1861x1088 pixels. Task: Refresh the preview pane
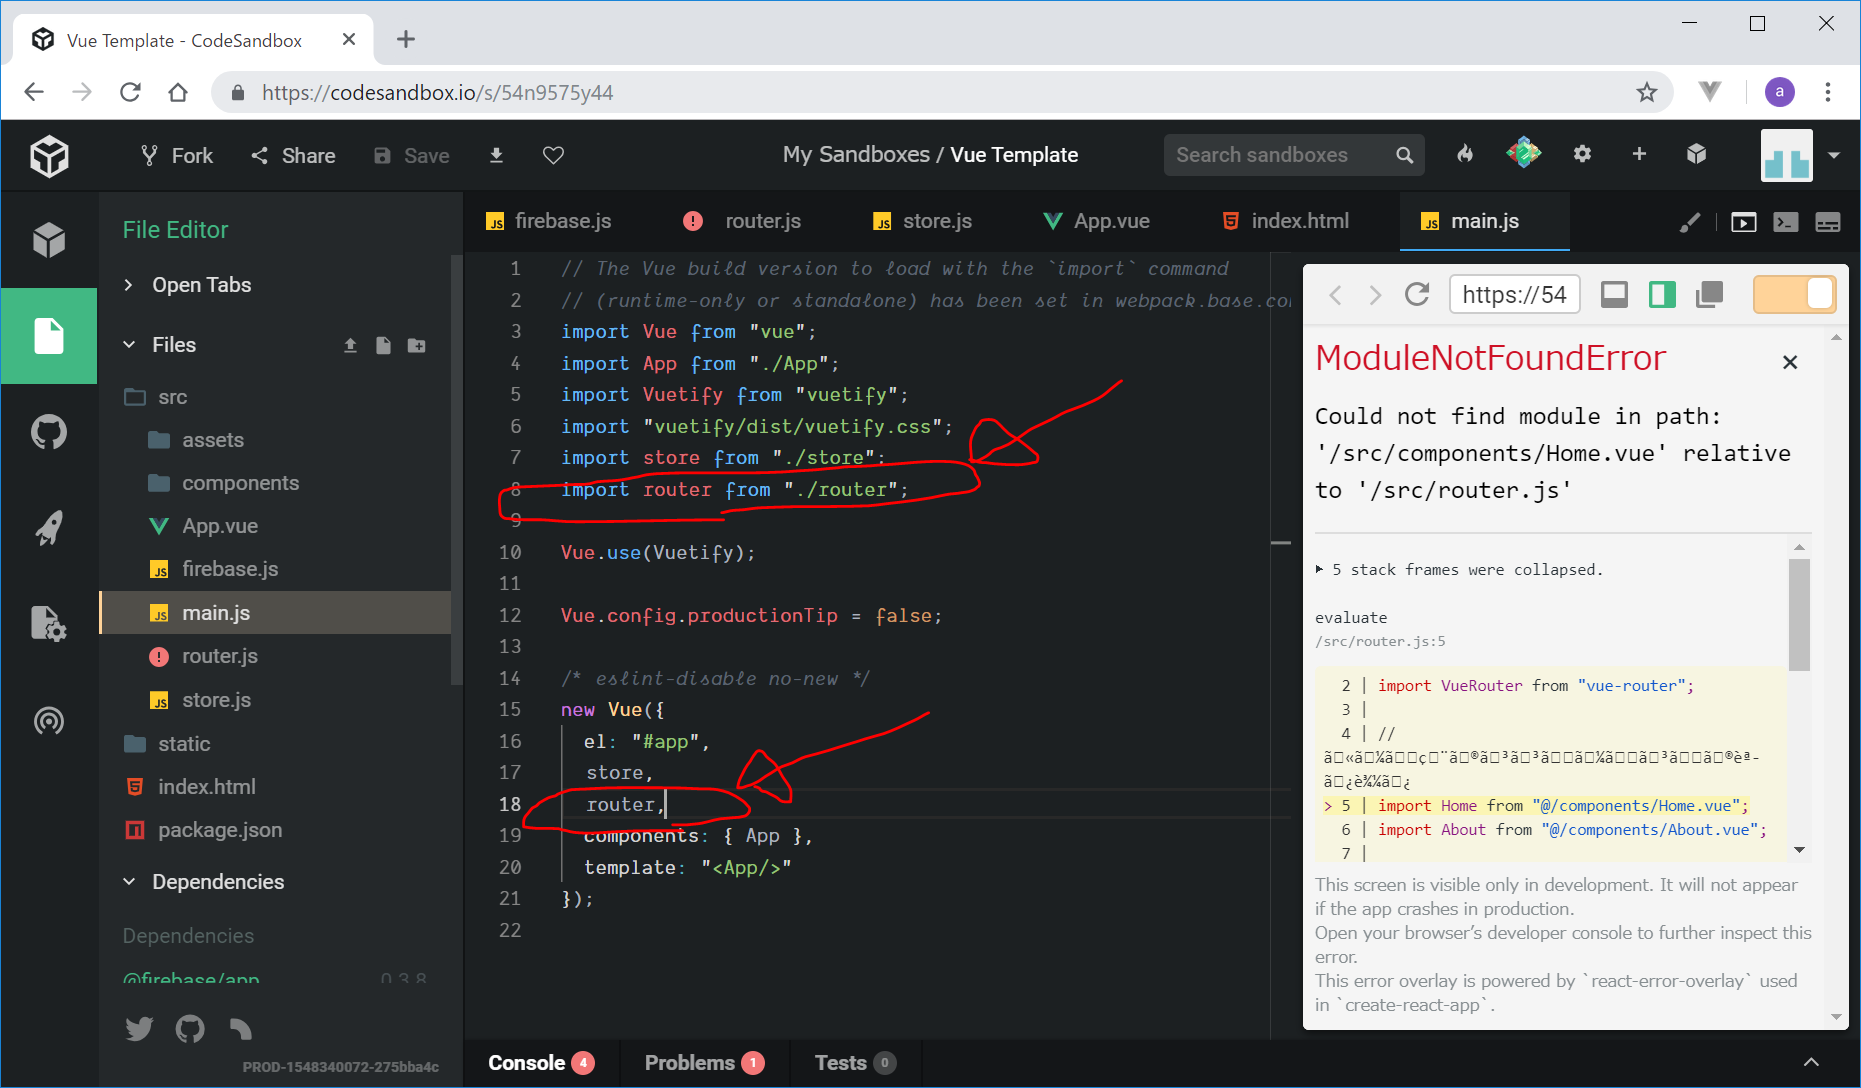click(x=1416, y=295)
